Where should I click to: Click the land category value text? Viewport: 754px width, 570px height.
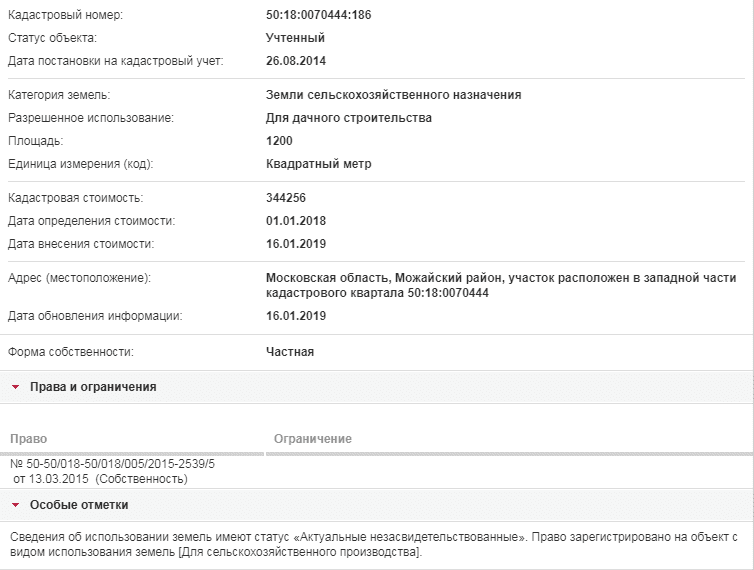click(393, 95)
